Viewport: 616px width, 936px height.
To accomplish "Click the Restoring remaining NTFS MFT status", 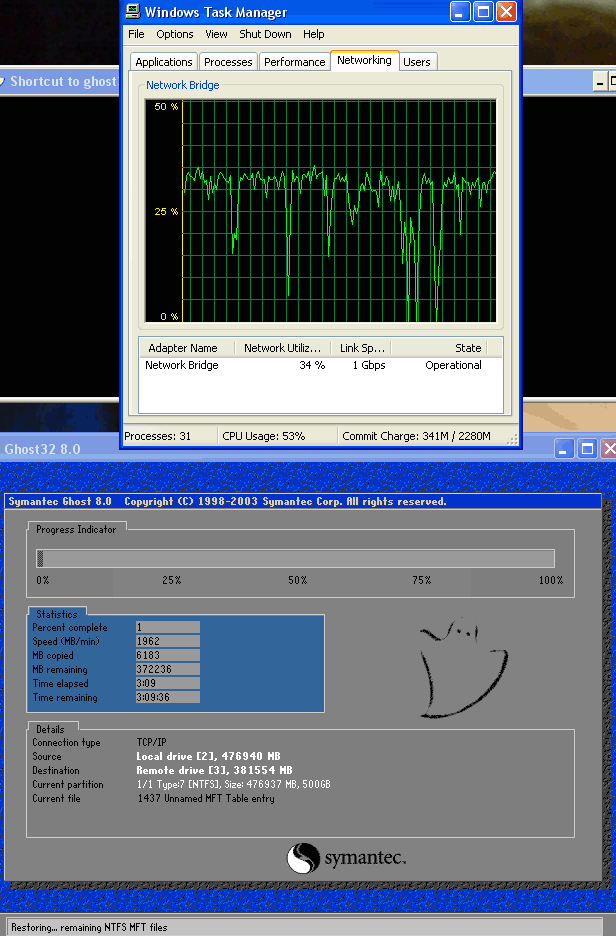I will tap(89, 927).
